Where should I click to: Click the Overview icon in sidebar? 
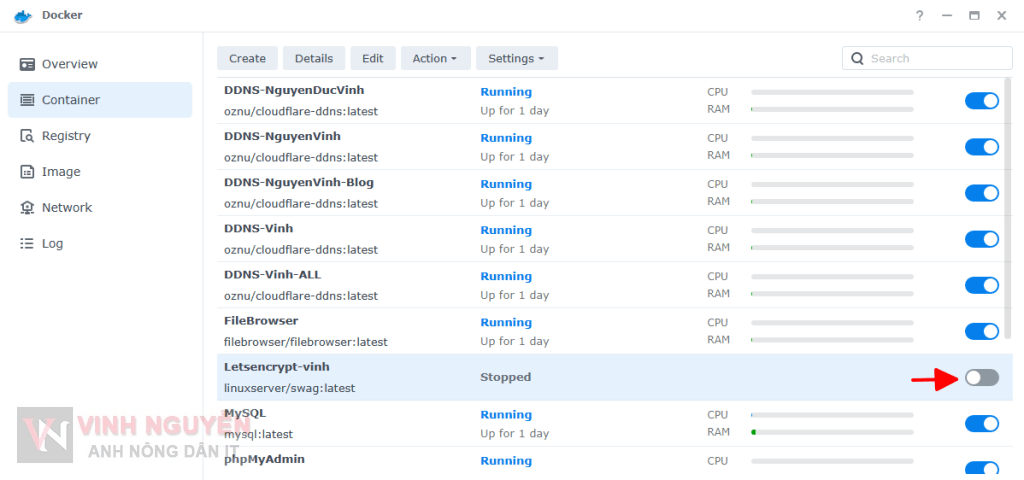27,64
